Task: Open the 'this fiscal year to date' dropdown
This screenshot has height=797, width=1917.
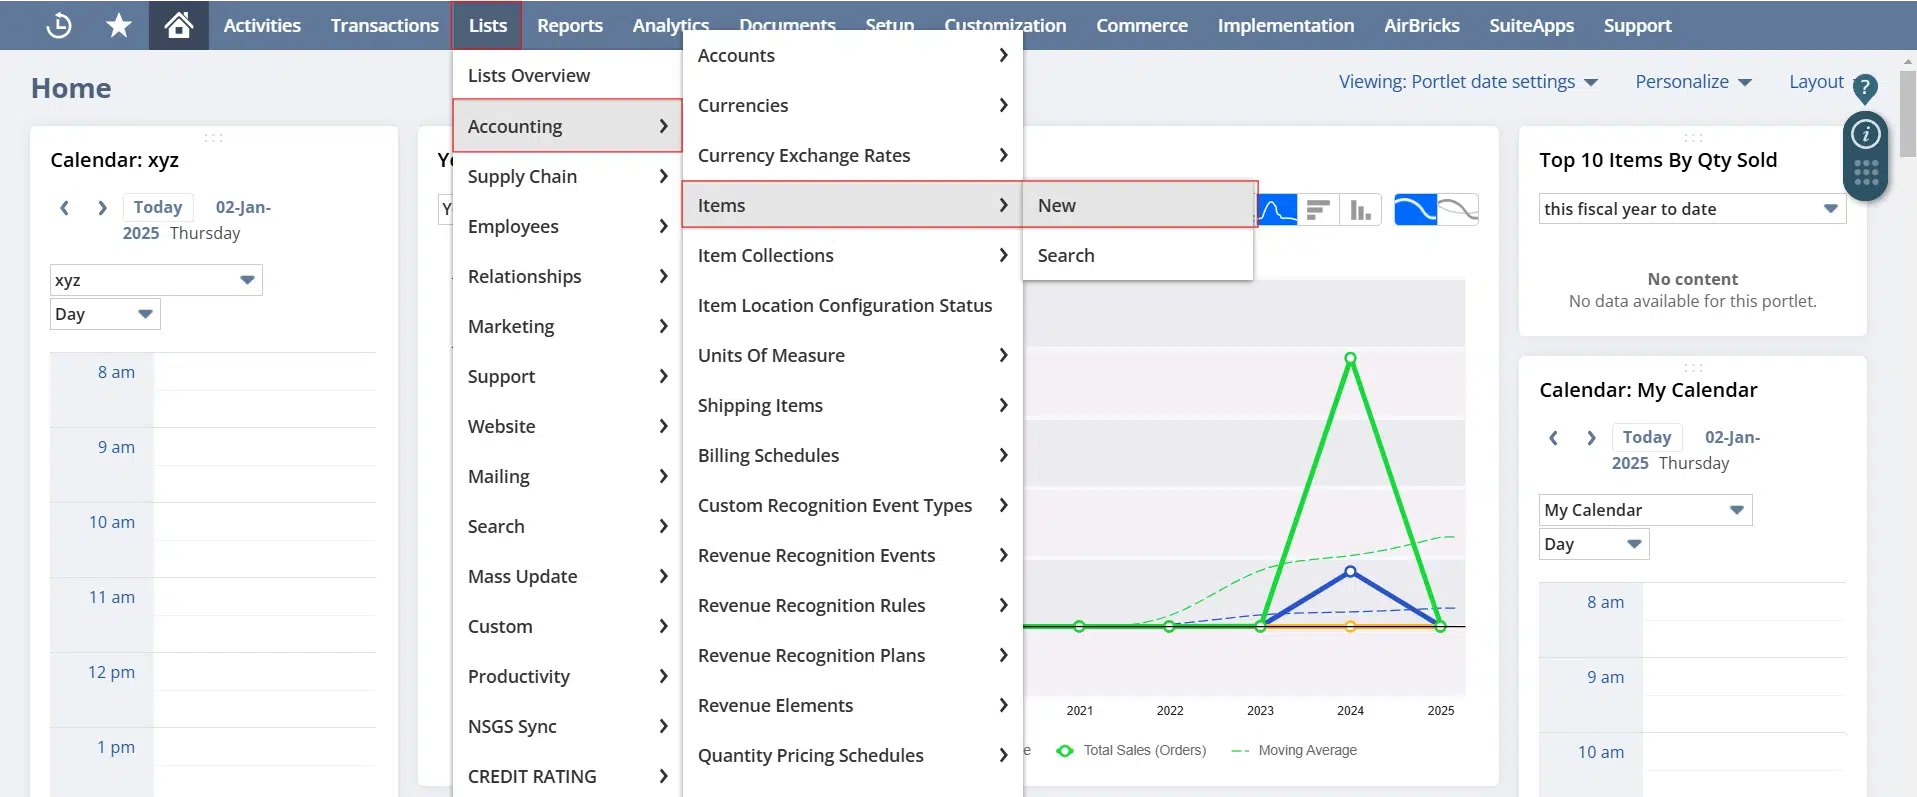Action: tap(1692, 209)
